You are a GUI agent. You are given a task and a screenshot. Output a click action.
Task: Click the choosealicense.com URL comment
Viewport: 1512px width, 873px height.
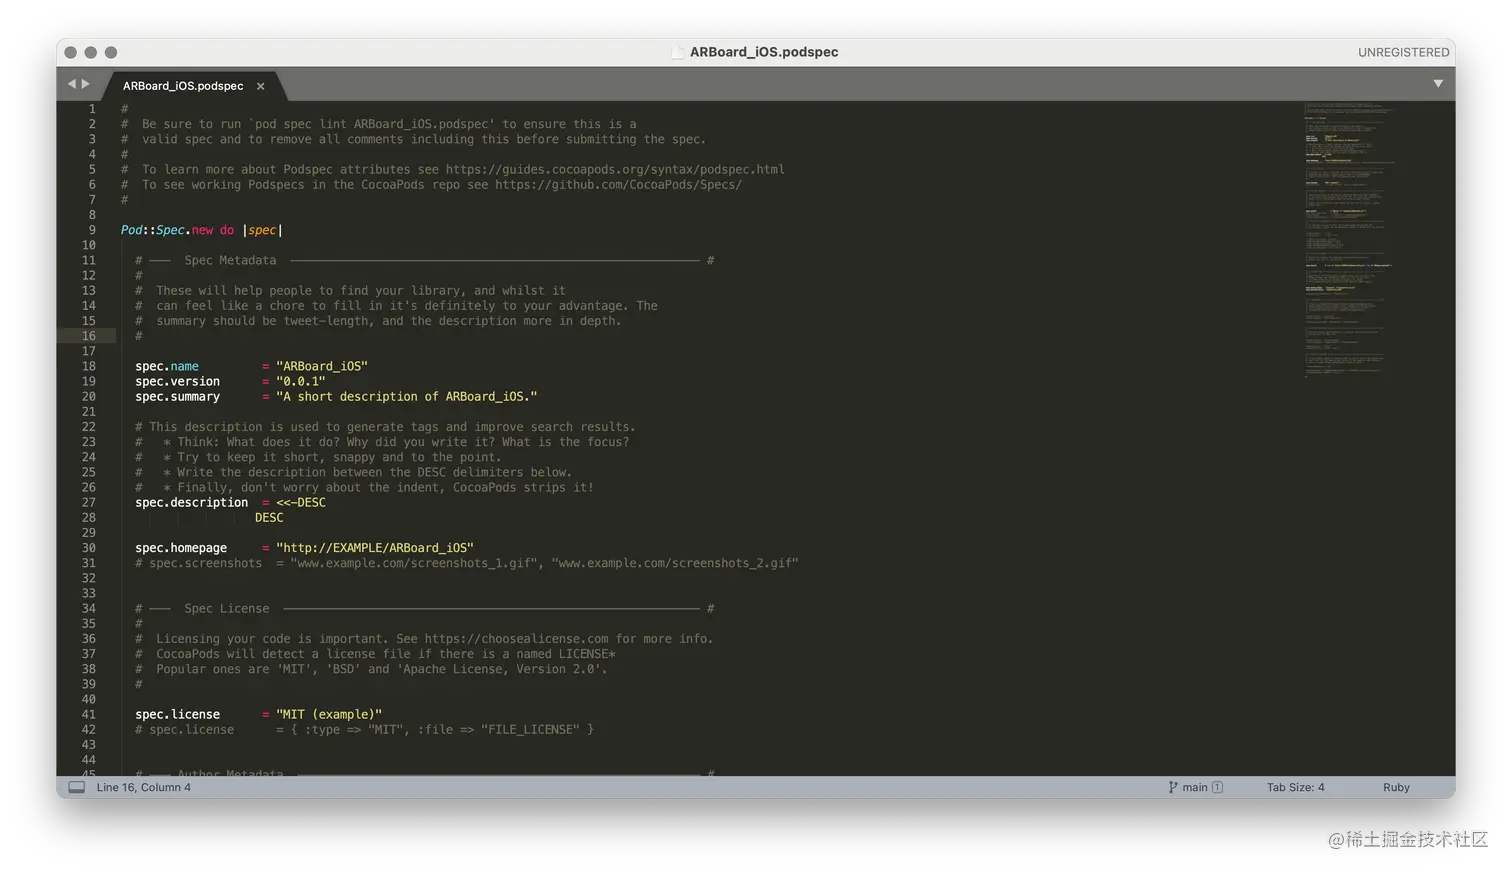click(x=516, y=639)
